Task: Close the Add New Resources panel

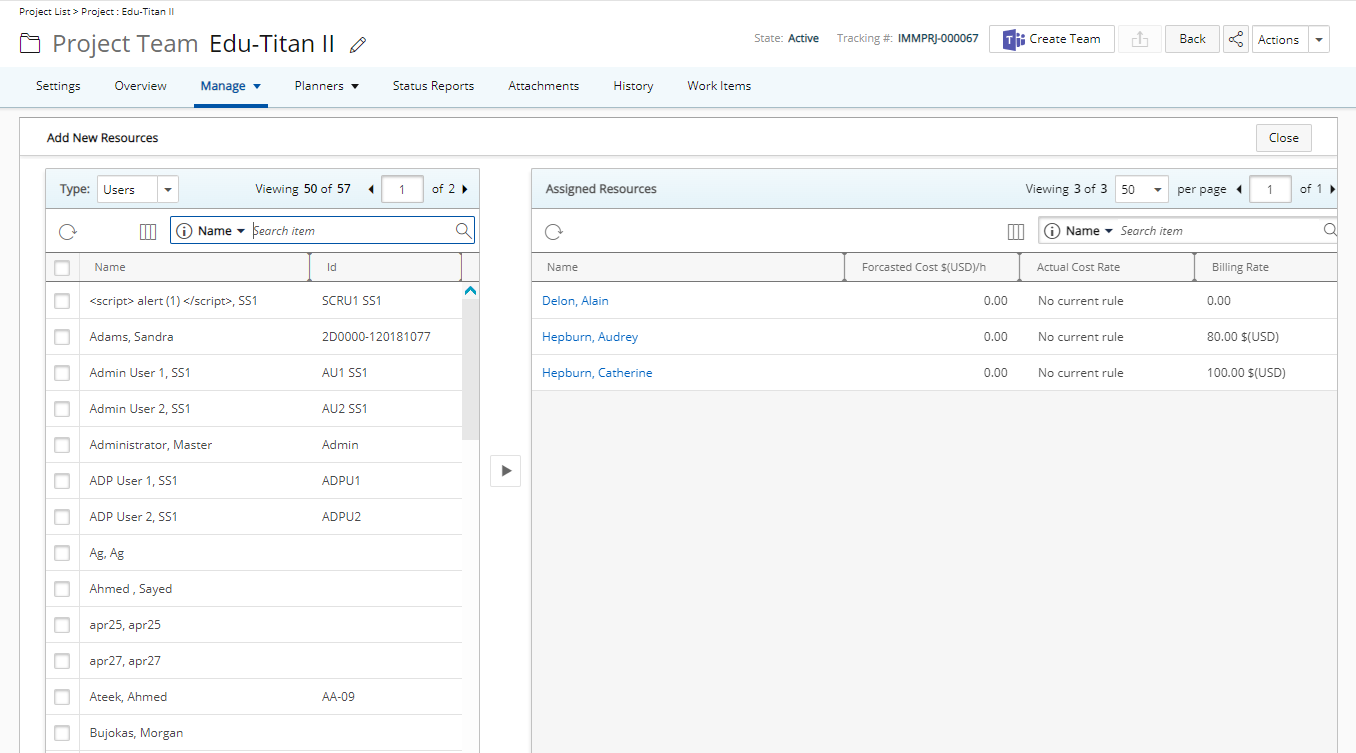Action: pyautogui.click(x=1283, y=138)
